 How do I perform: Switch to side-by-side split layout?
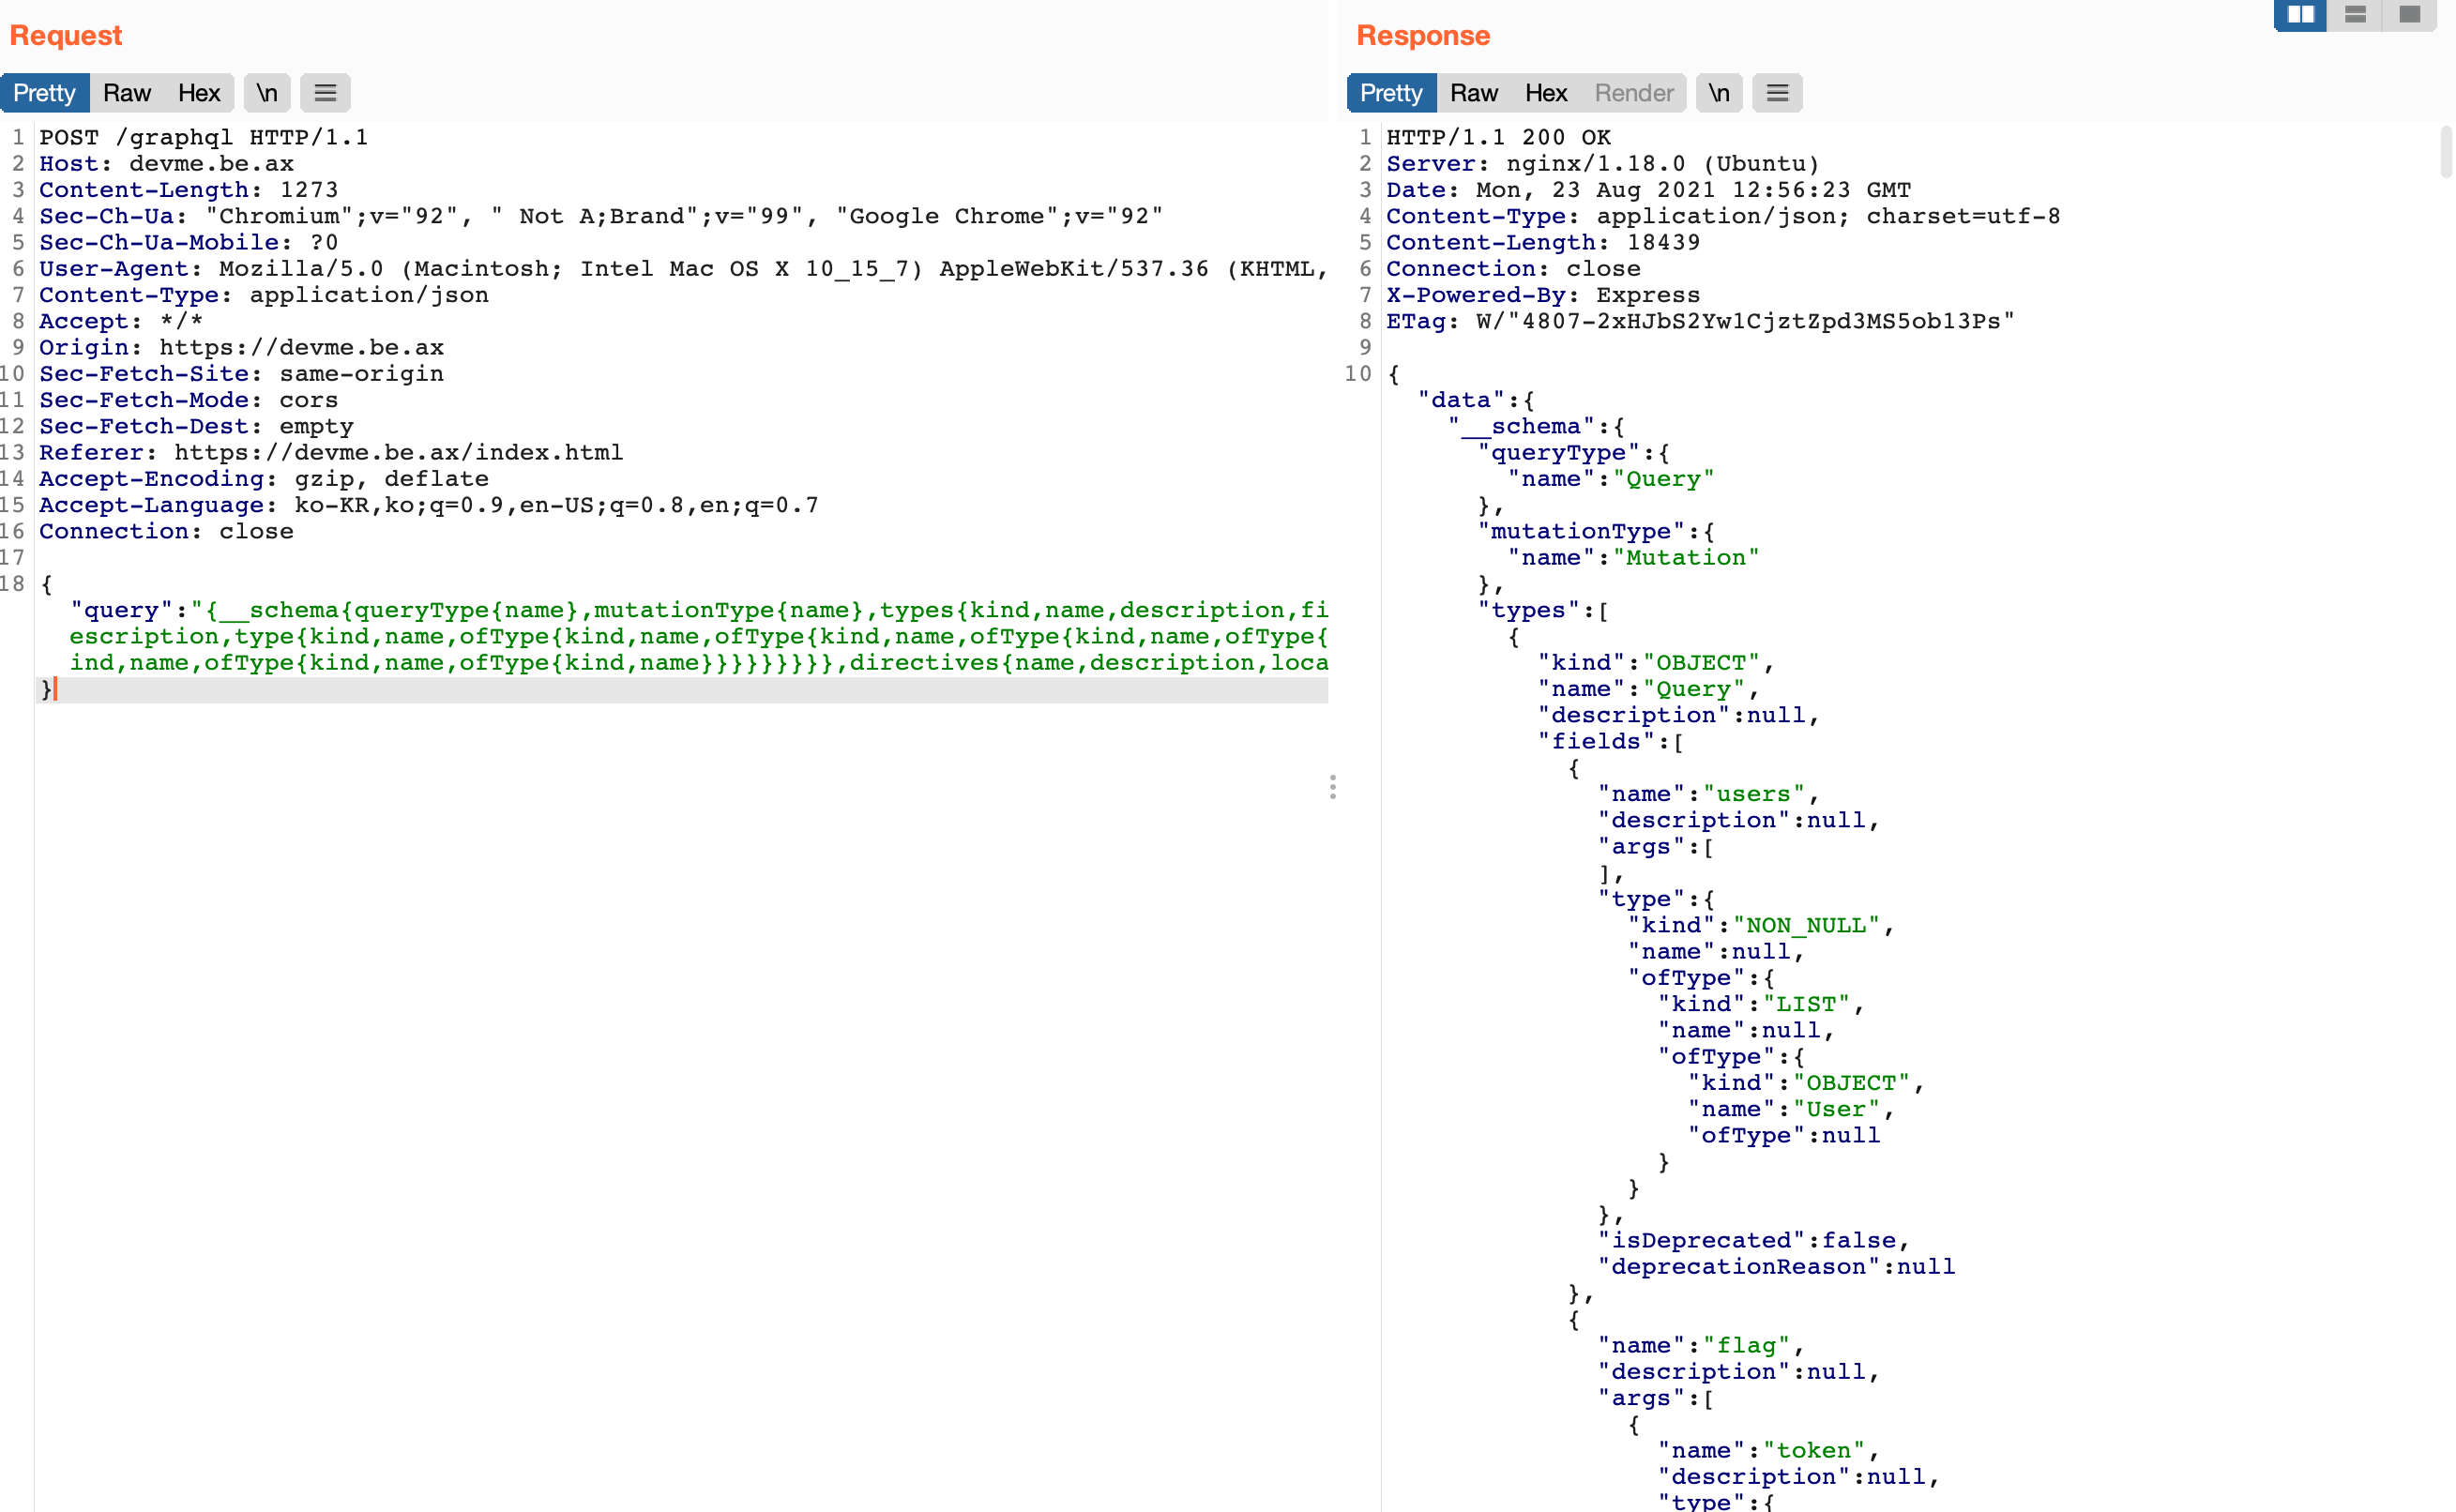pos(2300,15)
